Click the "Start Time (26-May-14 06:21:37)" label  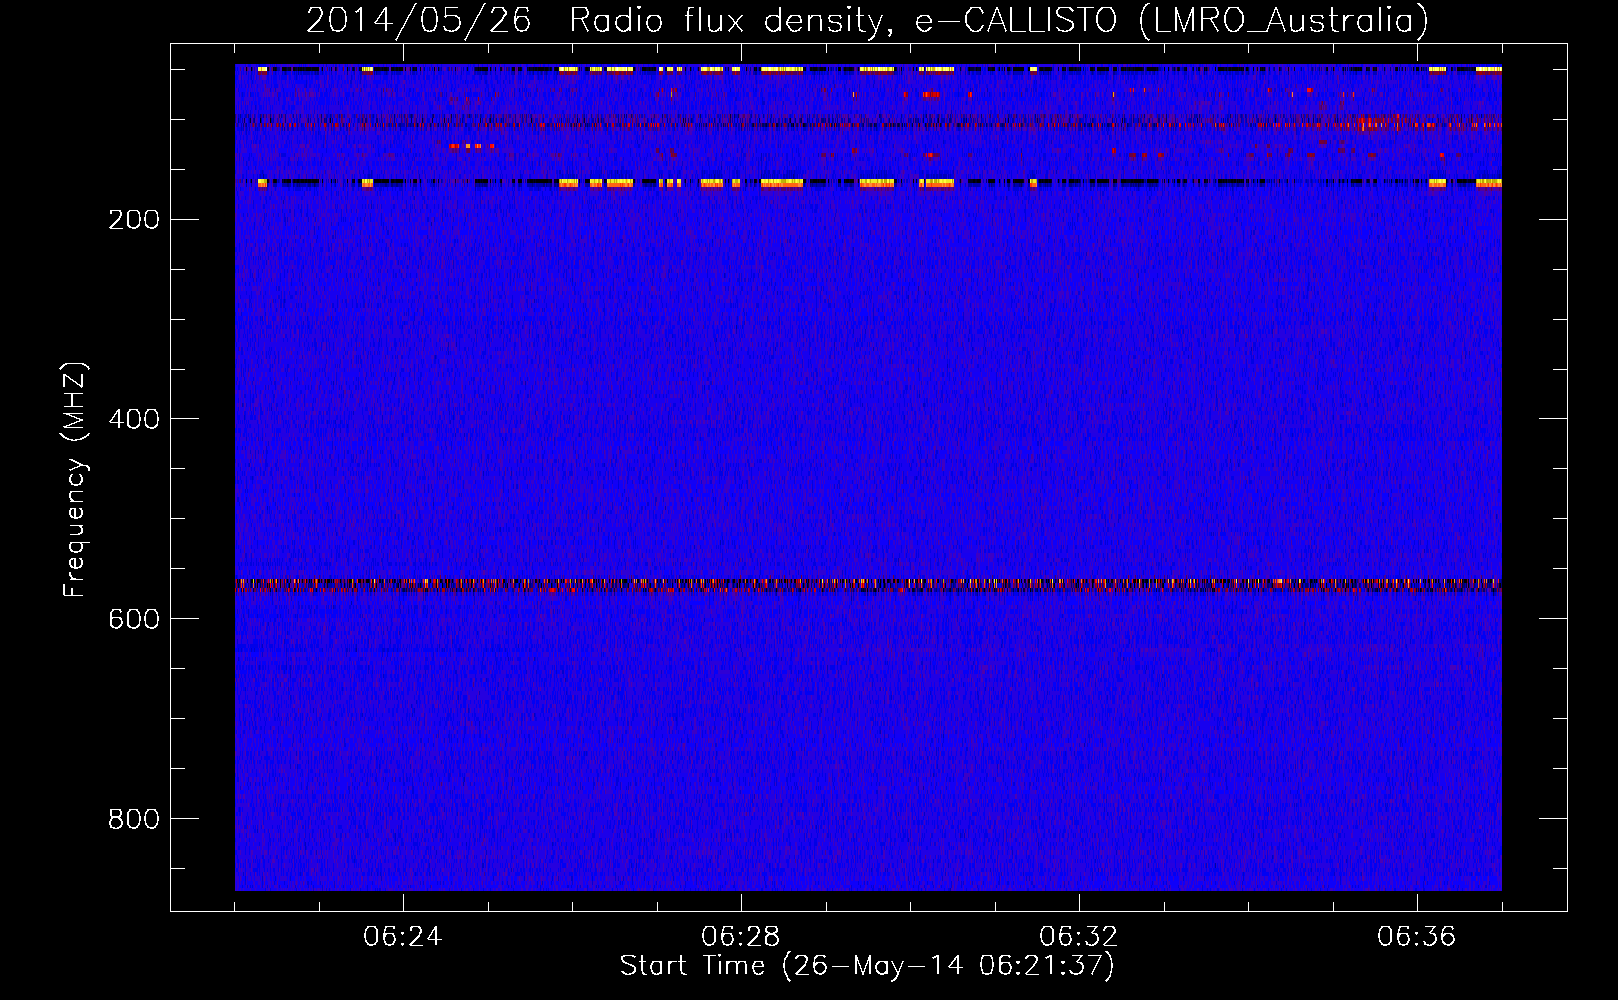867,966
